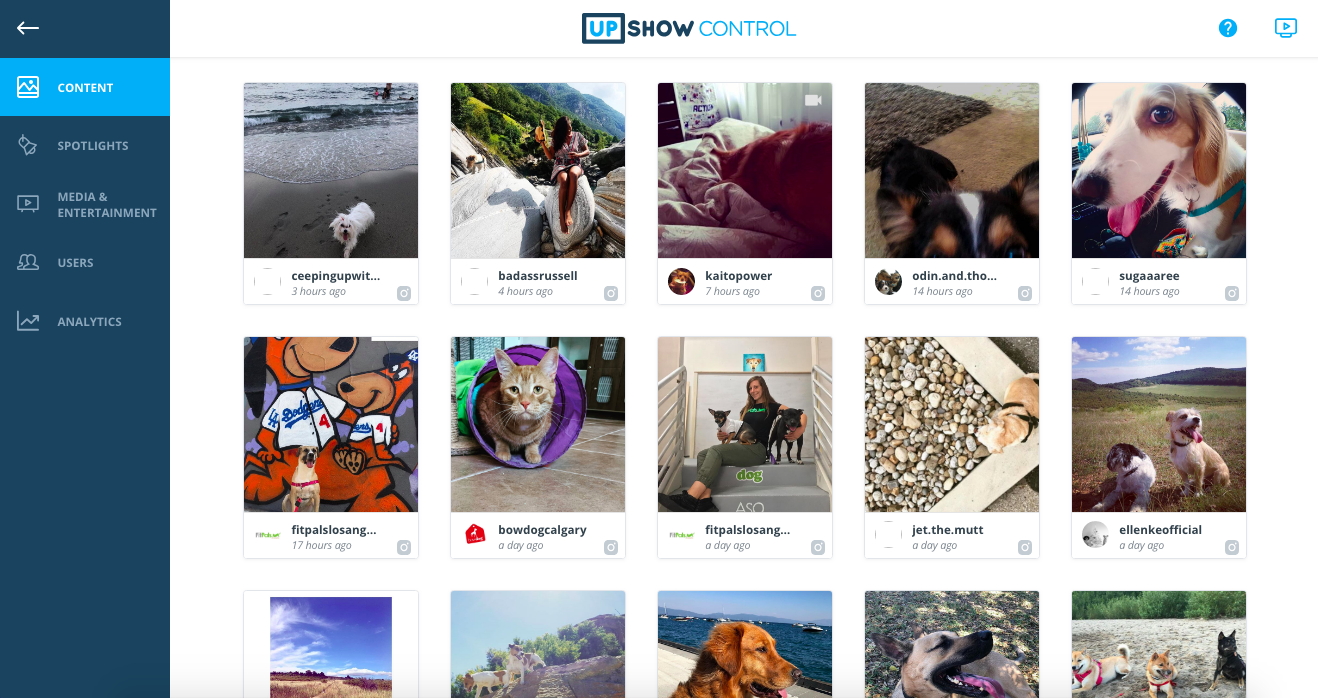The width and height of the screenshot is (1318, 698).
Task: Click kaitopower profile avatar
Action: (x=681, y=282)
